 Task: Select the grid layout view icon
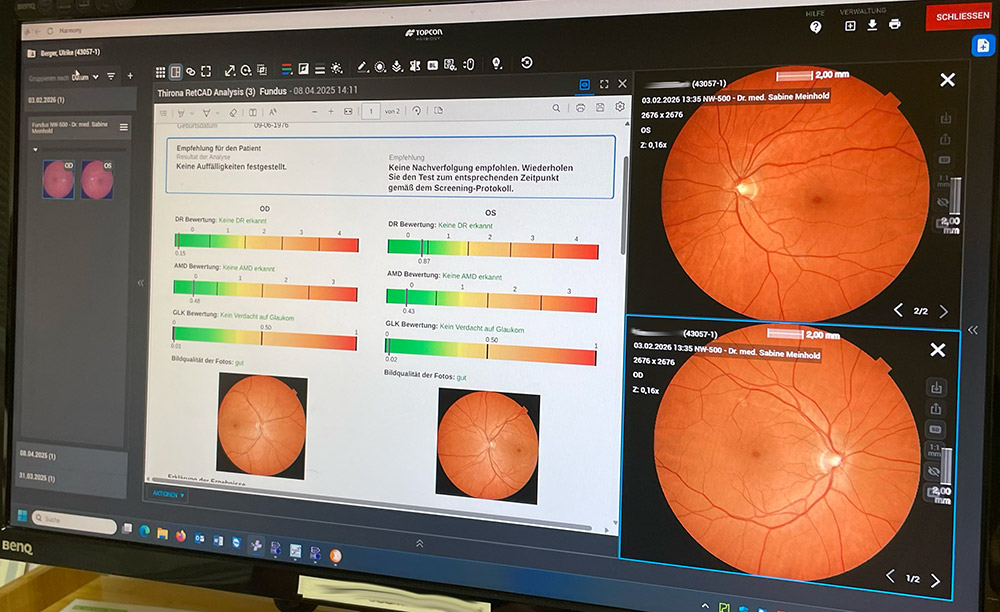click(160, 72)
